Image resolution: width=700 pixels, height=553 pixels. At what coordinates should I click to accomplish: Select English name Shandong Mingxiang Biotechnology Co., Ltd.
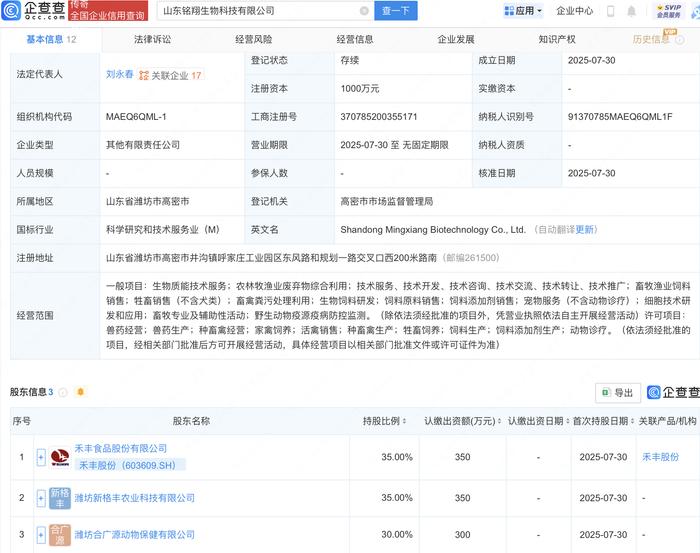[x=433, y=229]
